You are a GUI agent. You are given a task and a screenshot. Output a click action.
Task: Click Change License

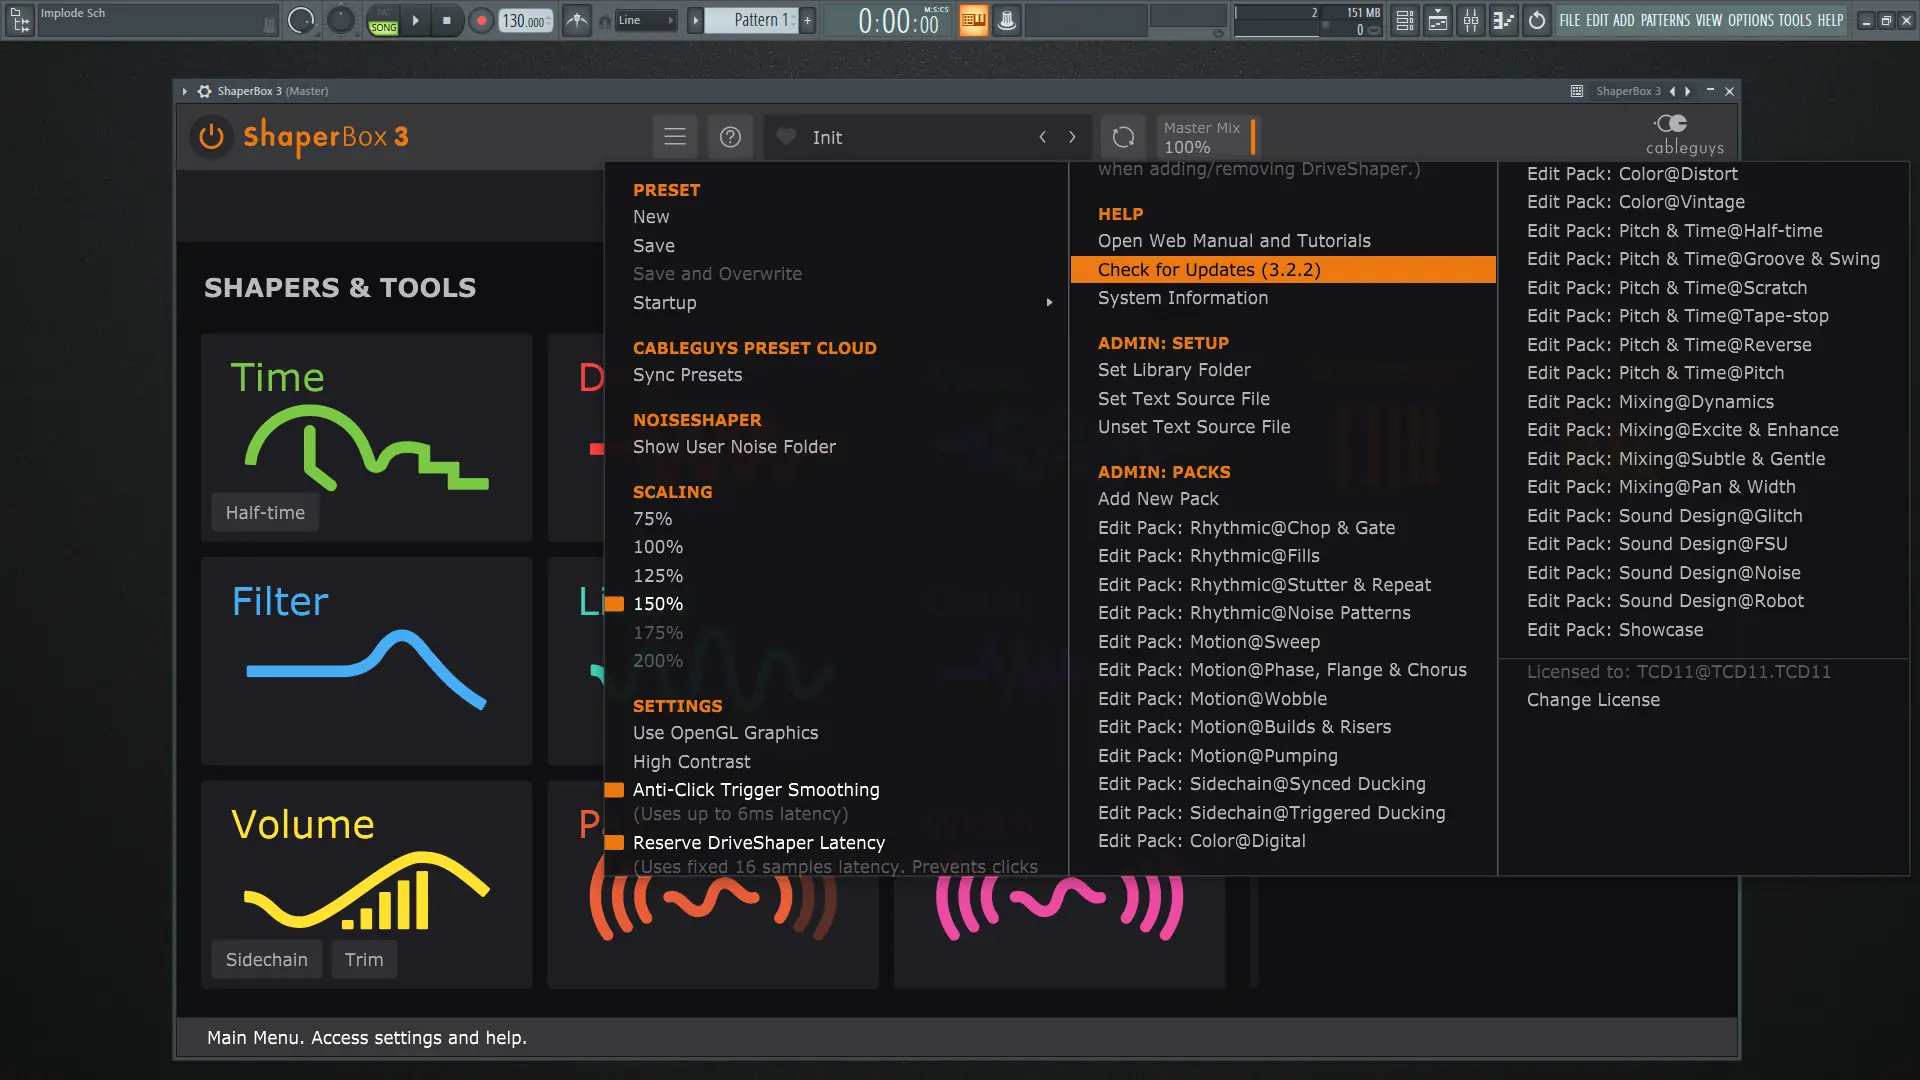[x=1592, y=700]
